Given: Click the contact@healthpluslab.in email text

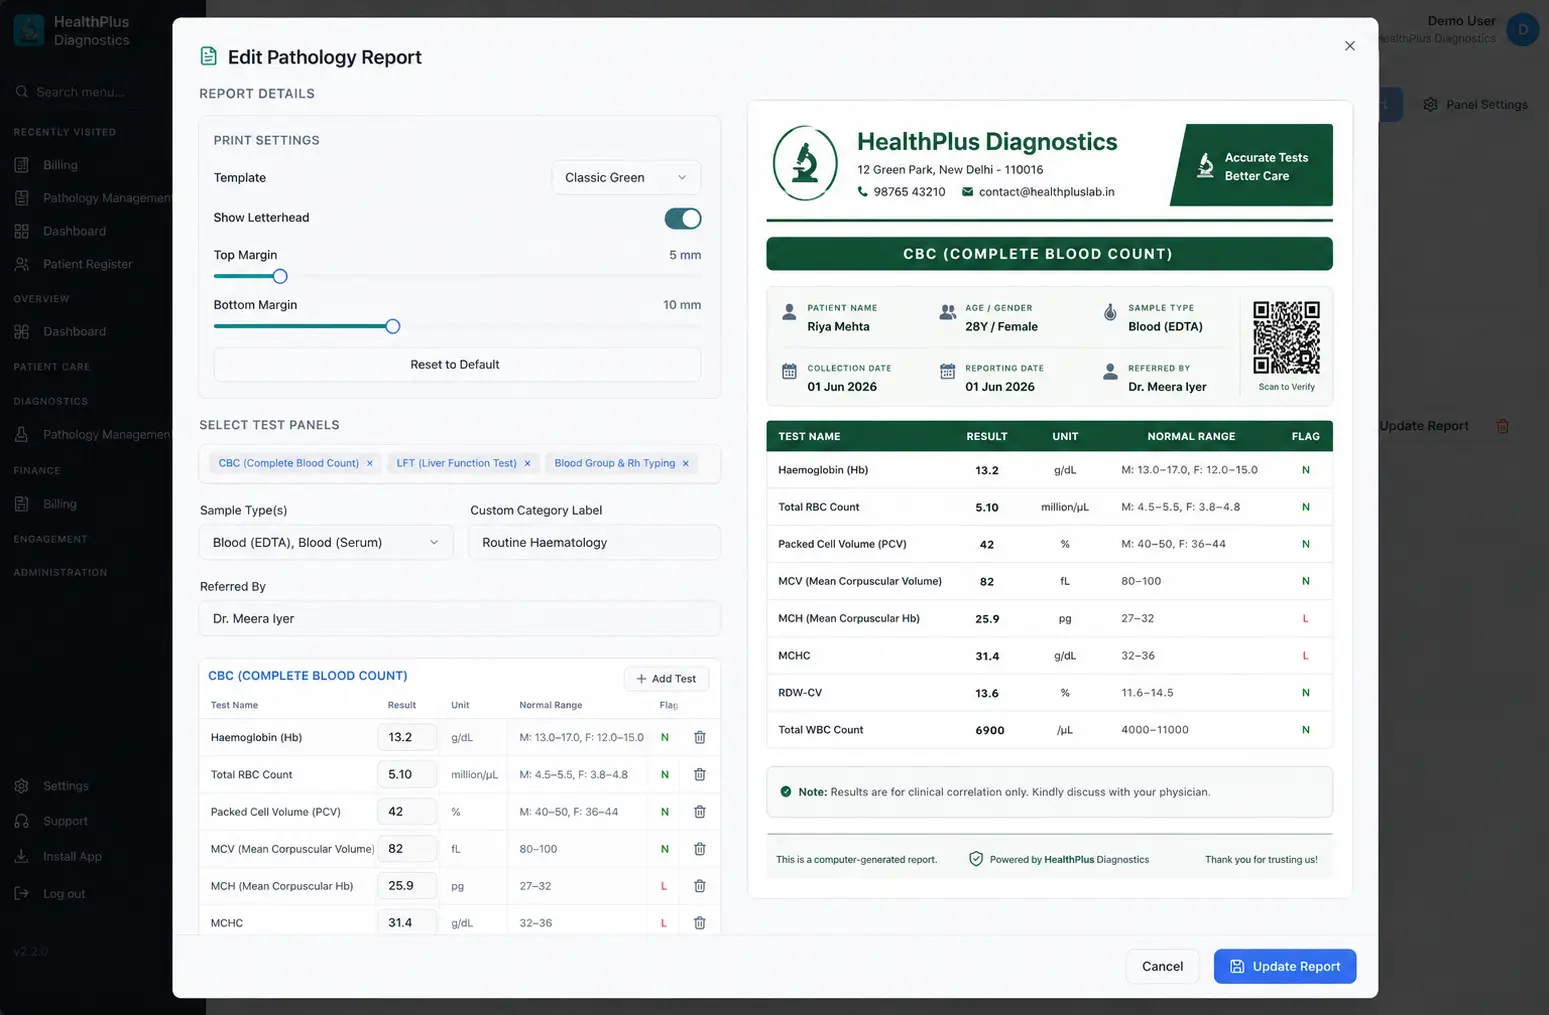Looking at the screenshot, I should pos(1046,192).
